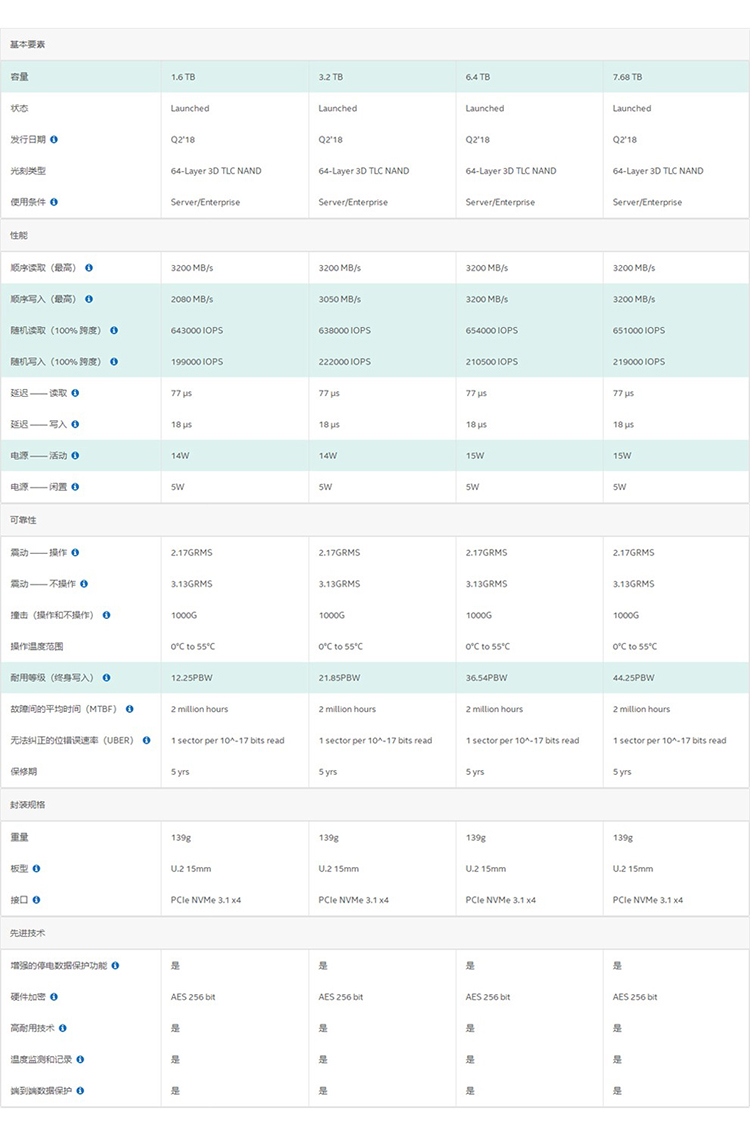750x1136 pixels.
Task: Click the 199000 IOPS value
Action: (x=197, y=362)
